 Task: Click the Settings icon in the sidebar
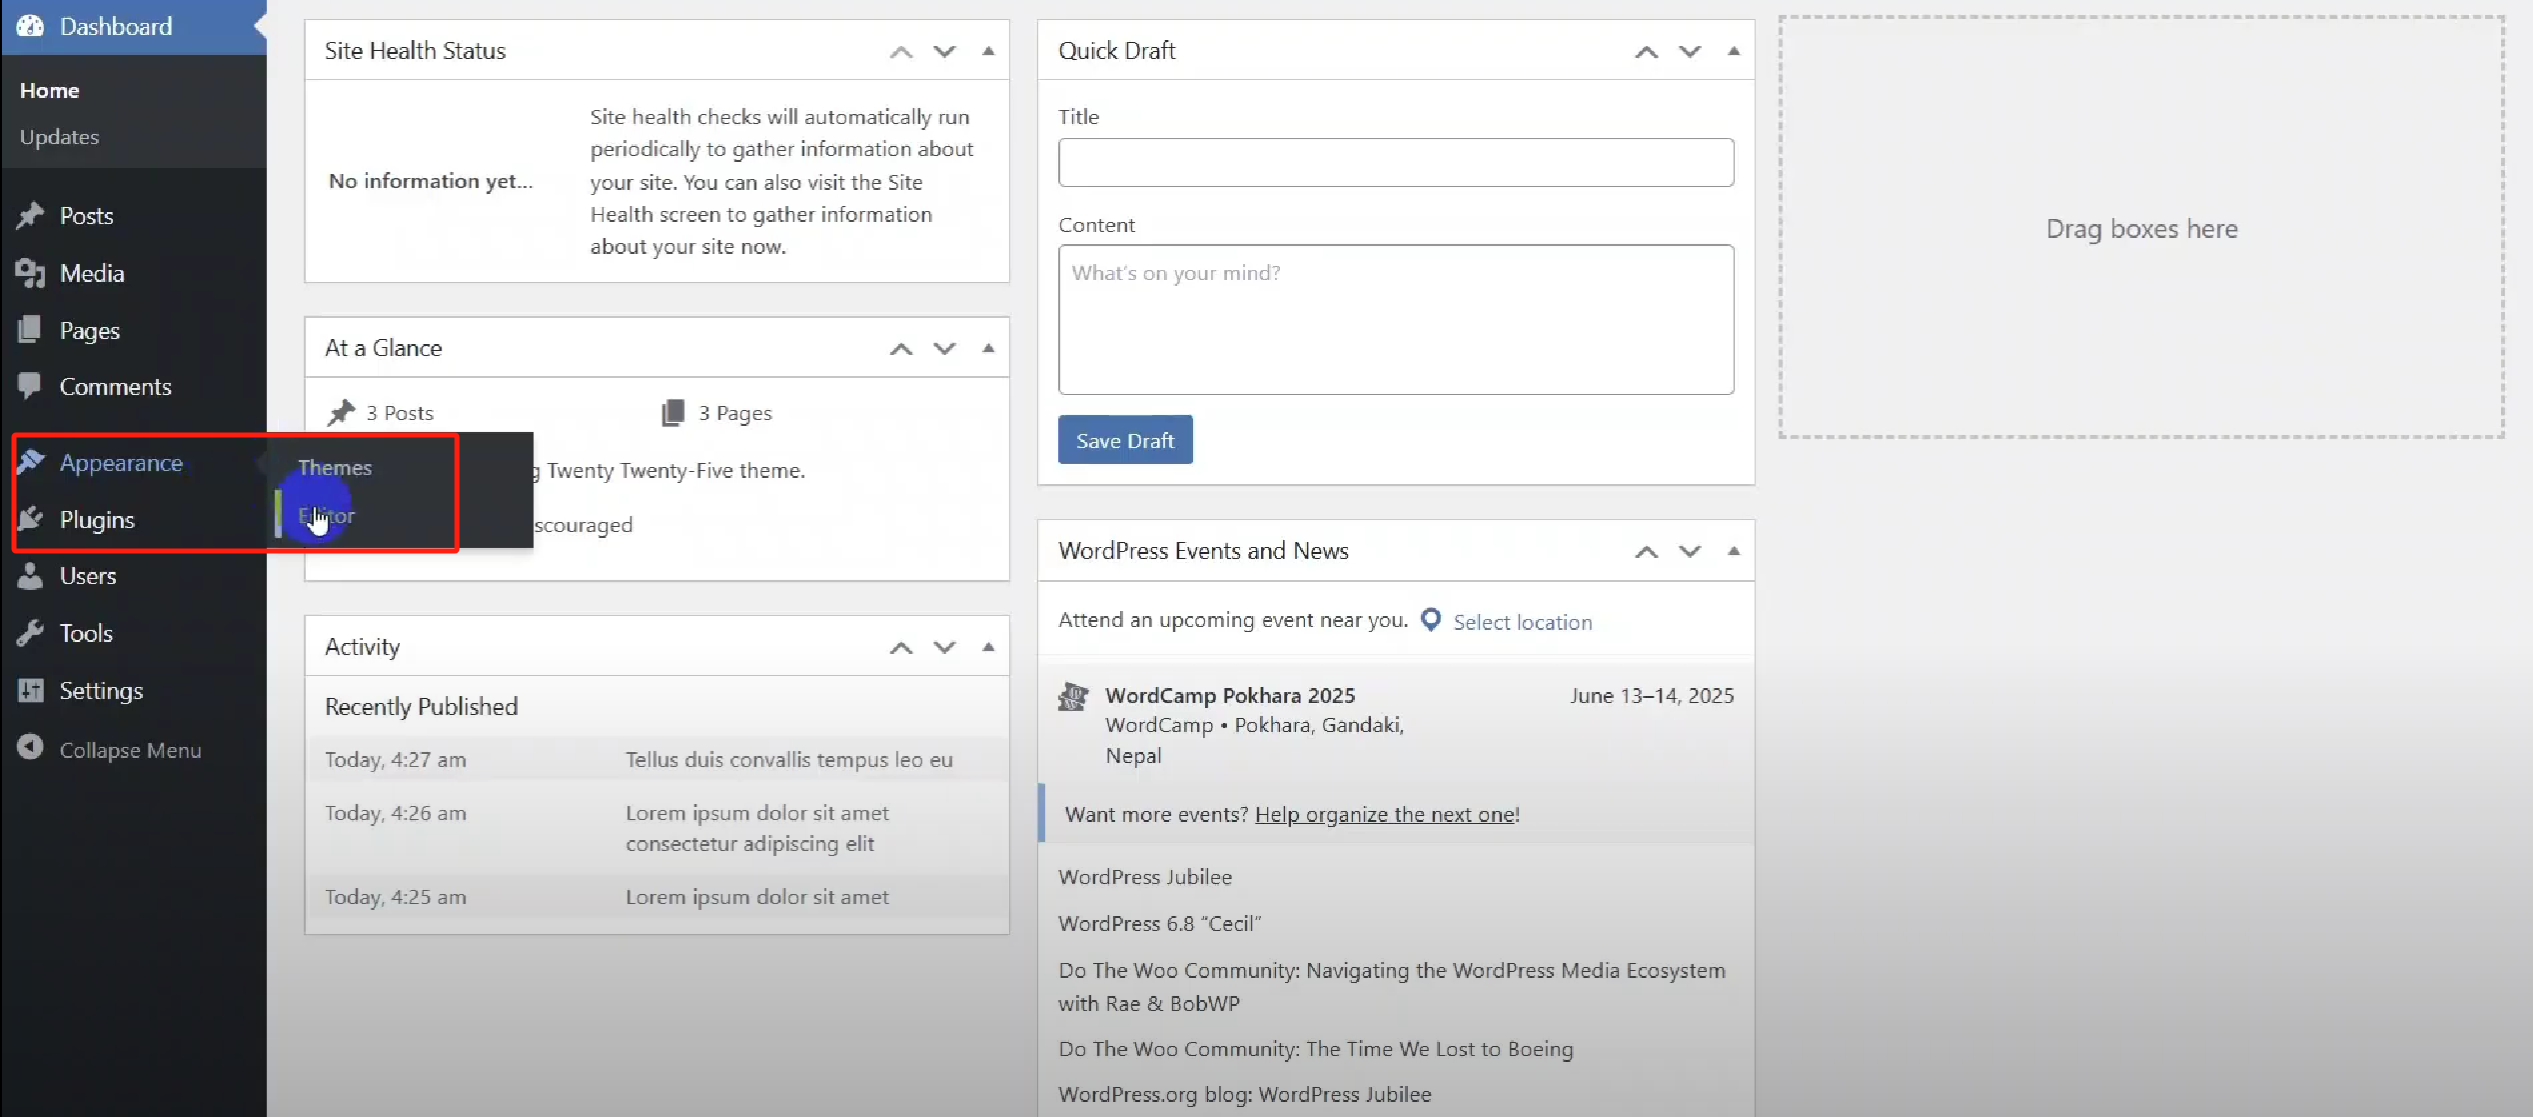[31, 690]
